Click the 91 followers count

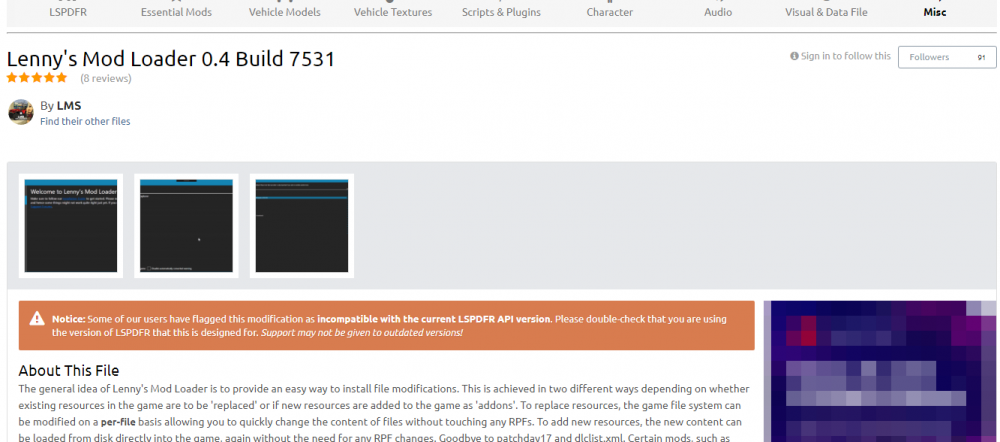pos(982,57)
